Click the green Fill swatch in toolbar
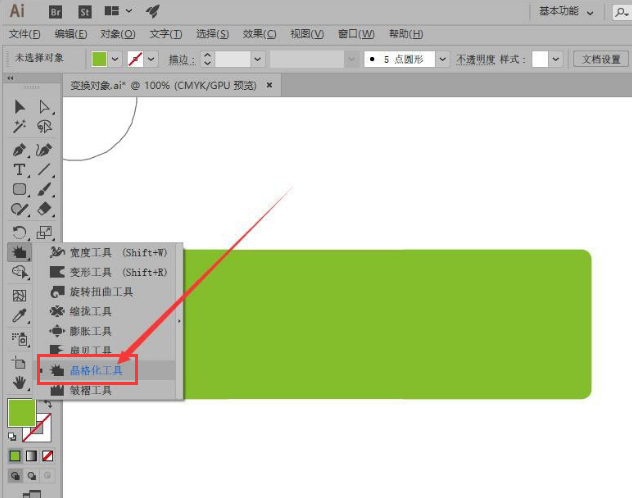 tap(21, 412)
